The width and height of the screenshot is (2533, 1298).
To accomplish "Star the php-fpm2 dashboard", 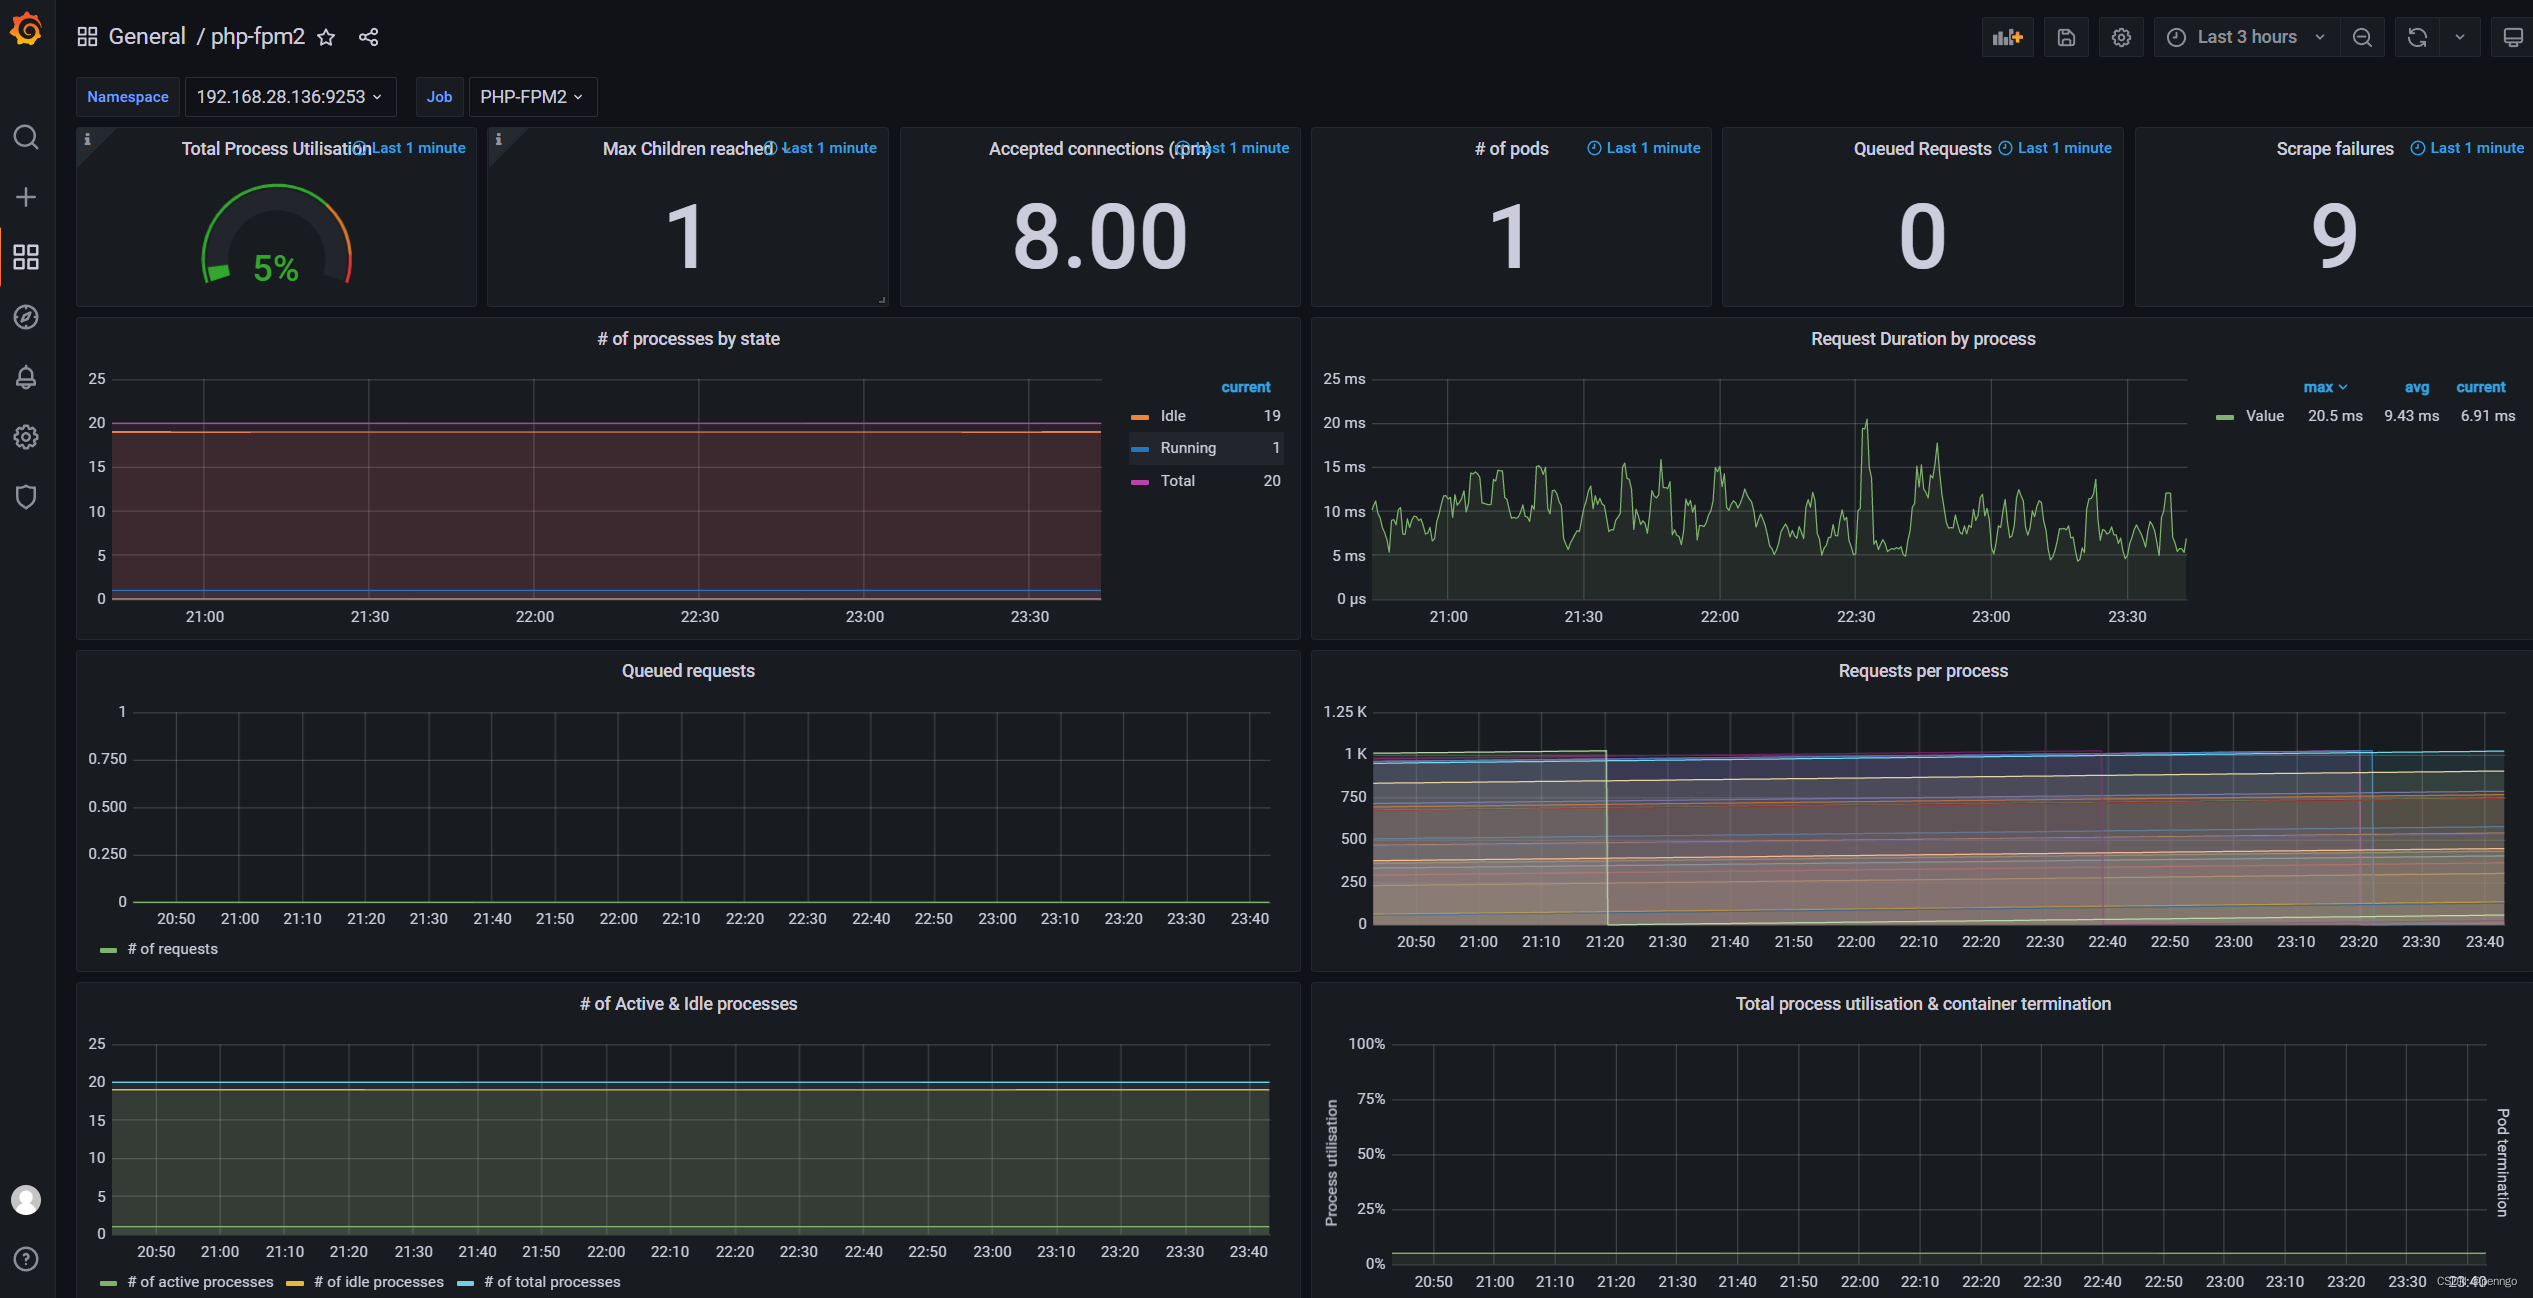I will coord(326,38).
